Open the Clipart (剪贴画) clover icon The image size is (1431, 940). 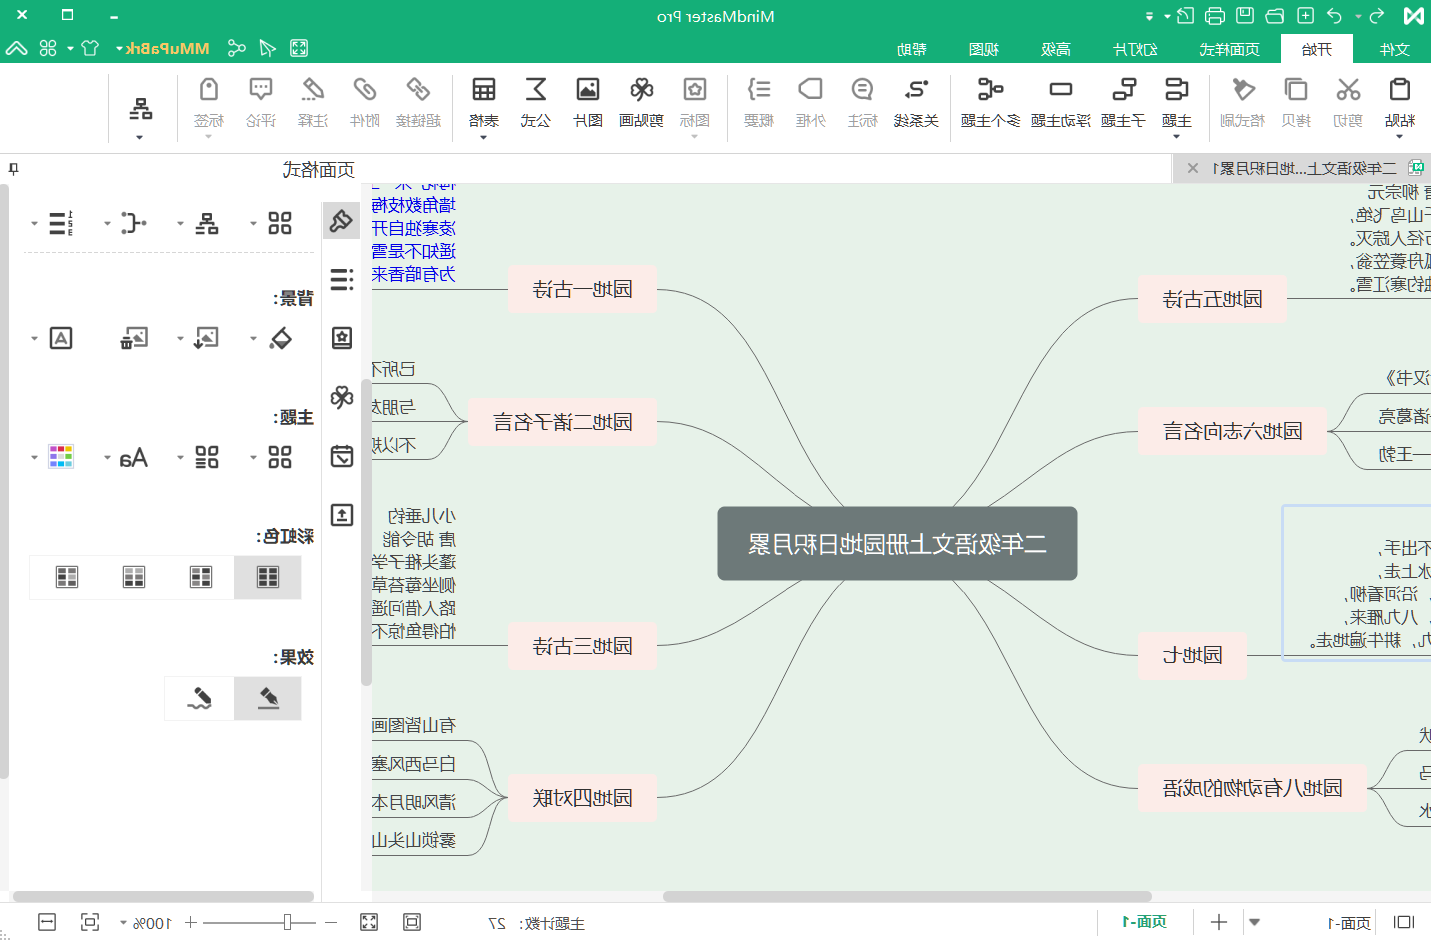click(x=641, y=90)
